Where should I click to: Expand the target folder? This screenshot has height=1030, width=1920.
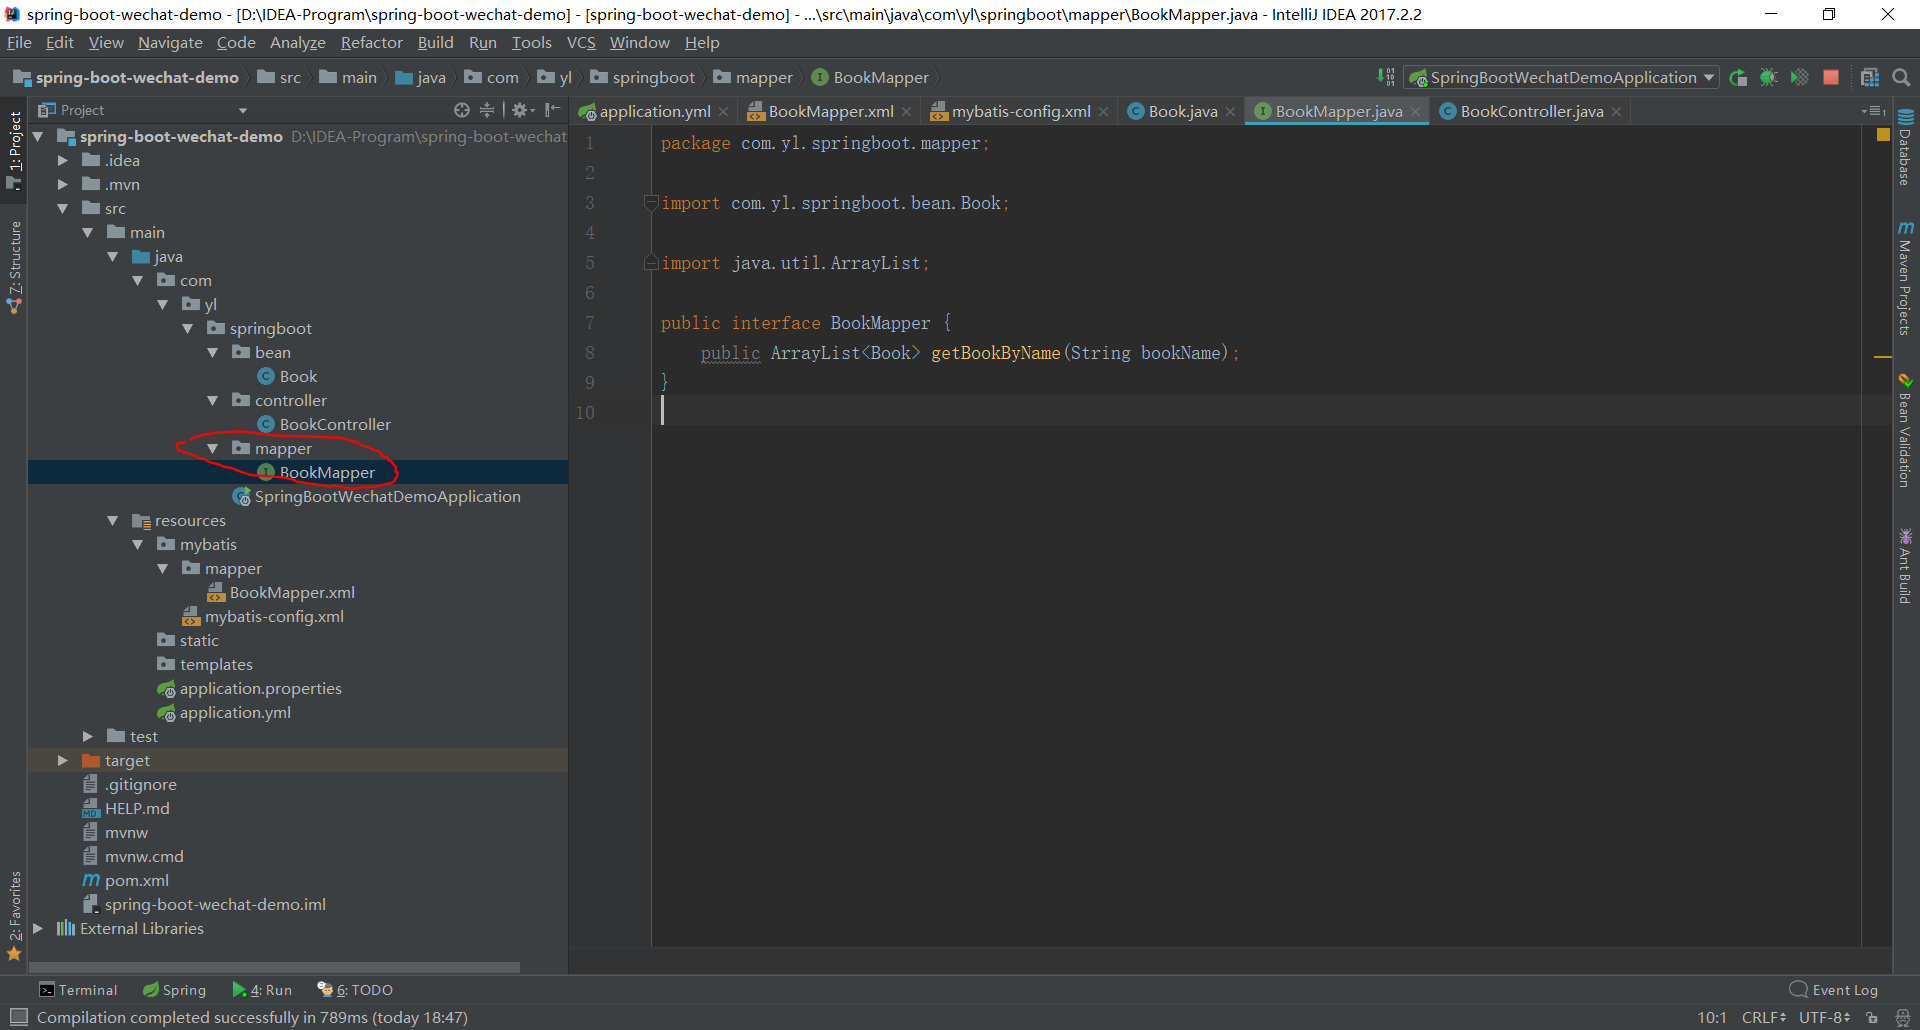[63, 760]
